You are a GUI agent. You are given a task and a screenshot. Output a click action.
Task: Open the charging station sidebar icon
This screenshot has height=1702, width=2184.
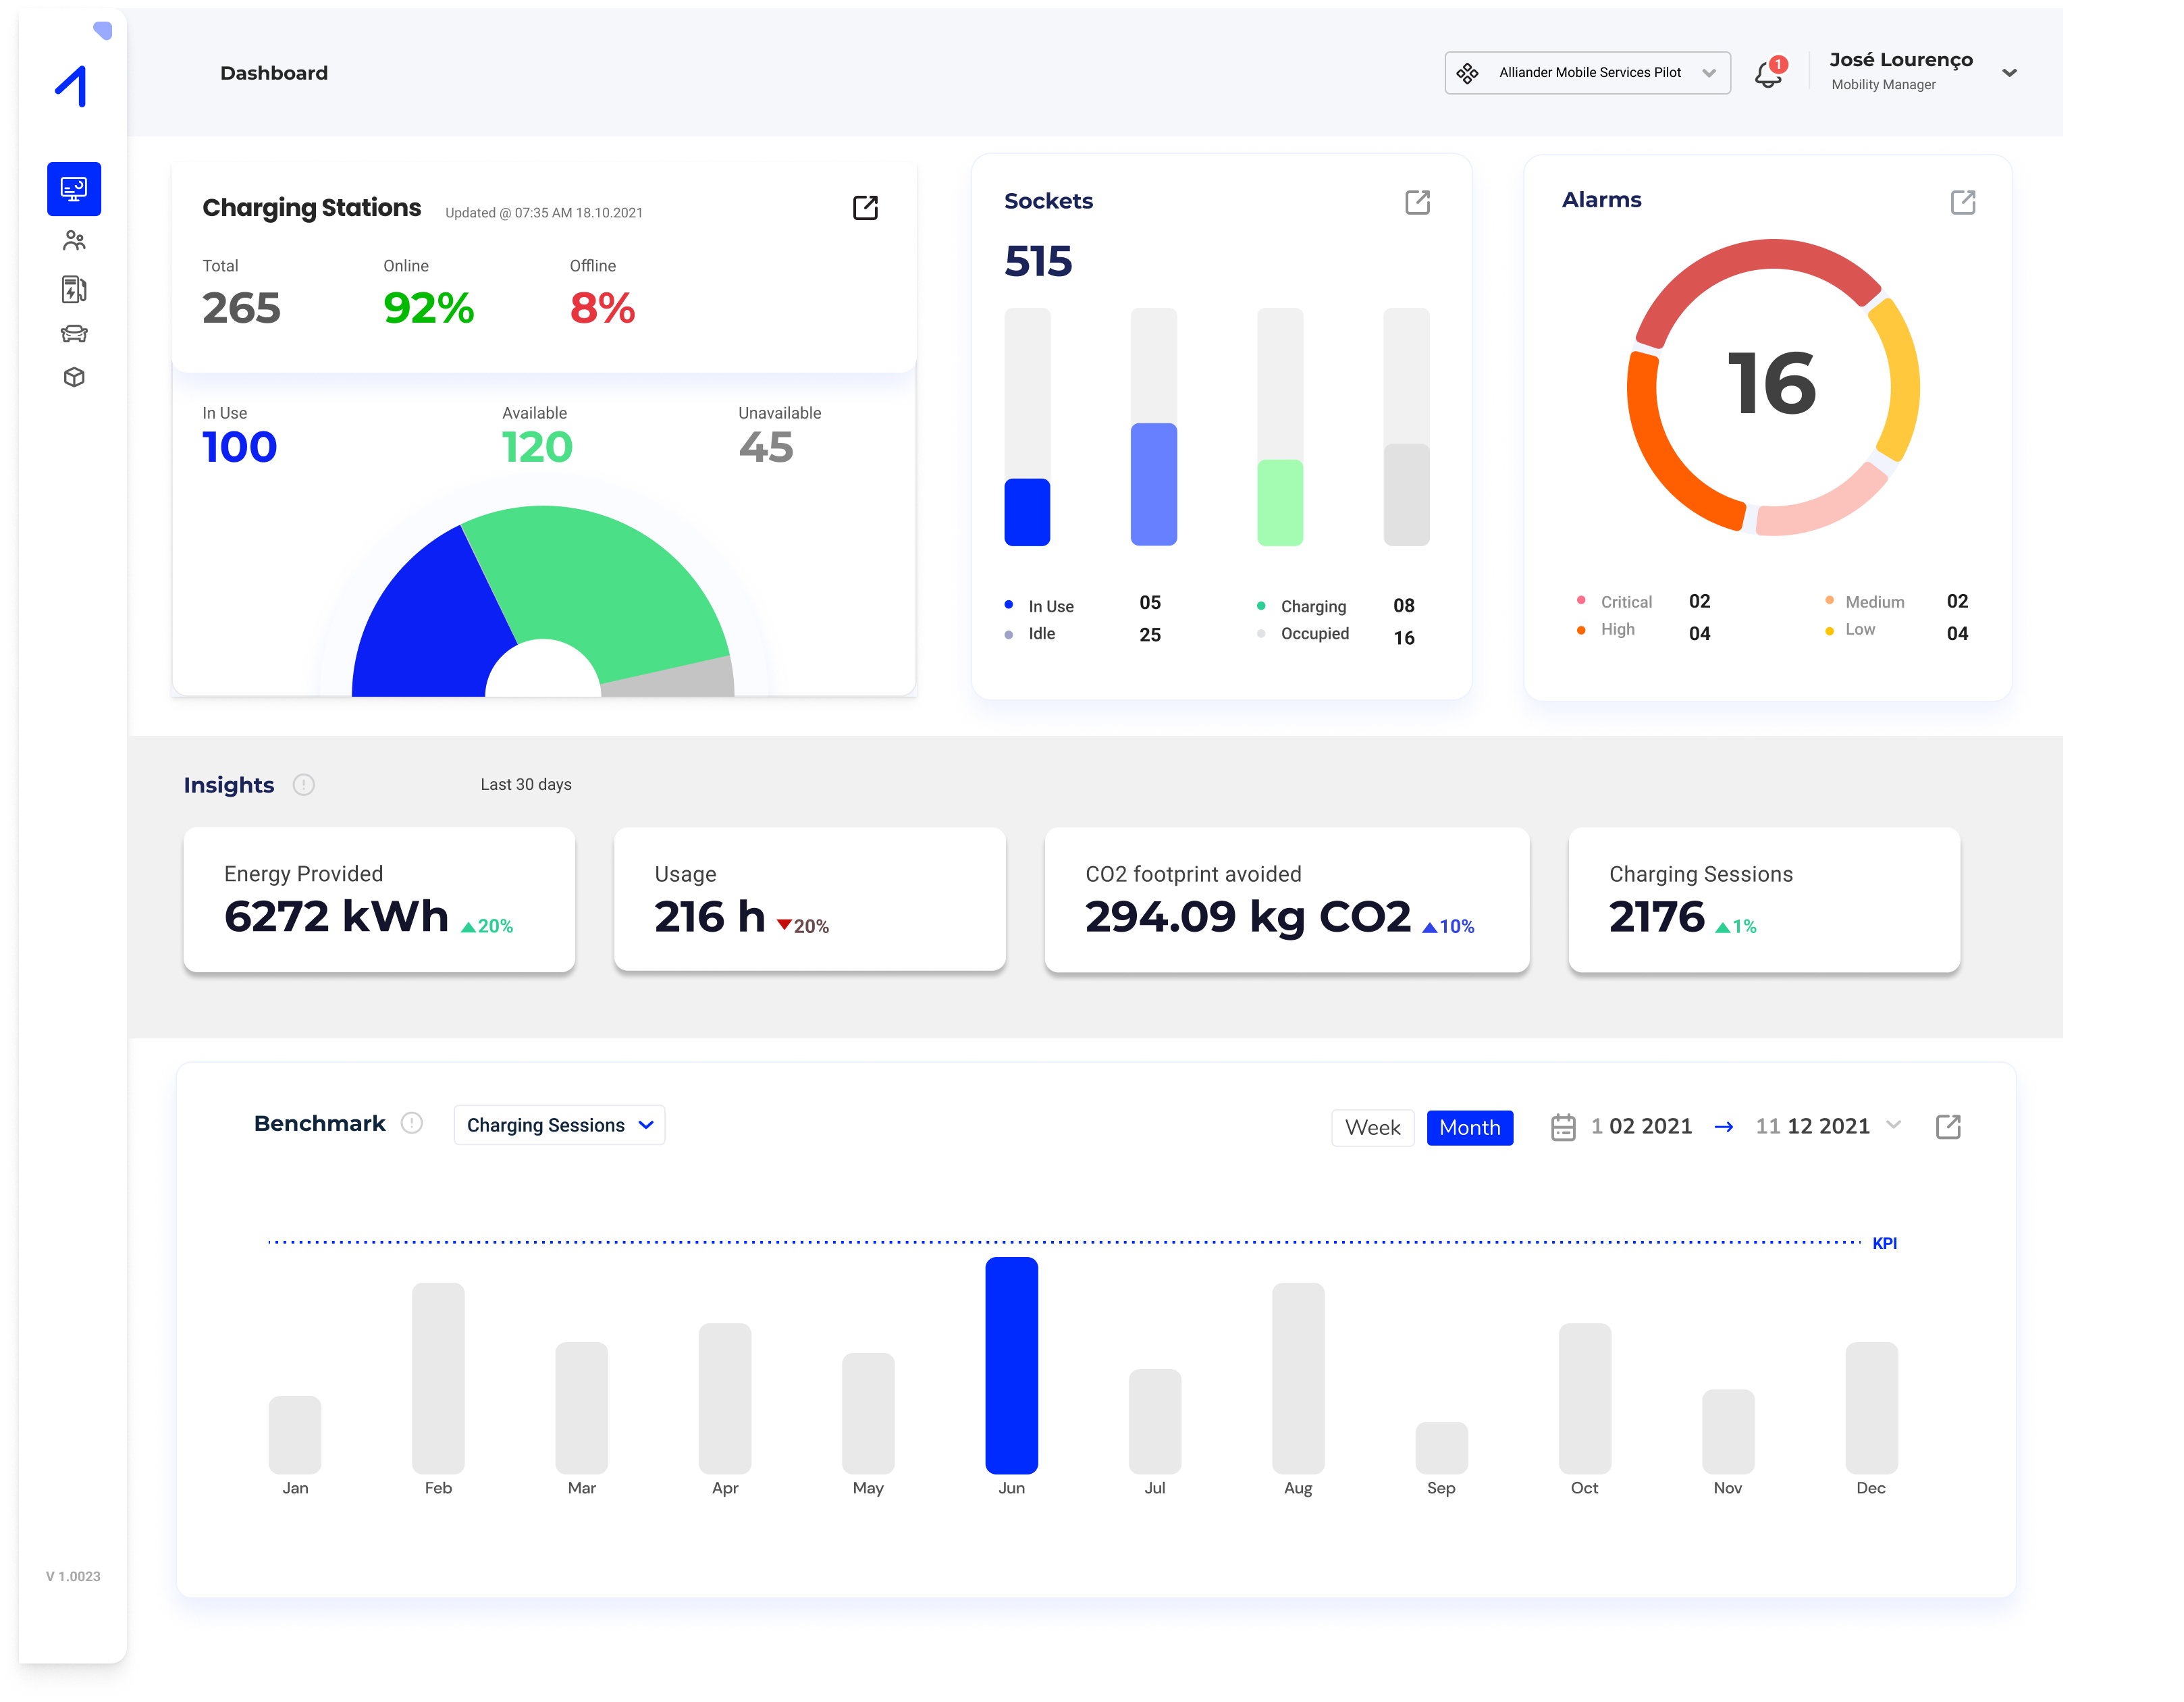click(74, 290)
